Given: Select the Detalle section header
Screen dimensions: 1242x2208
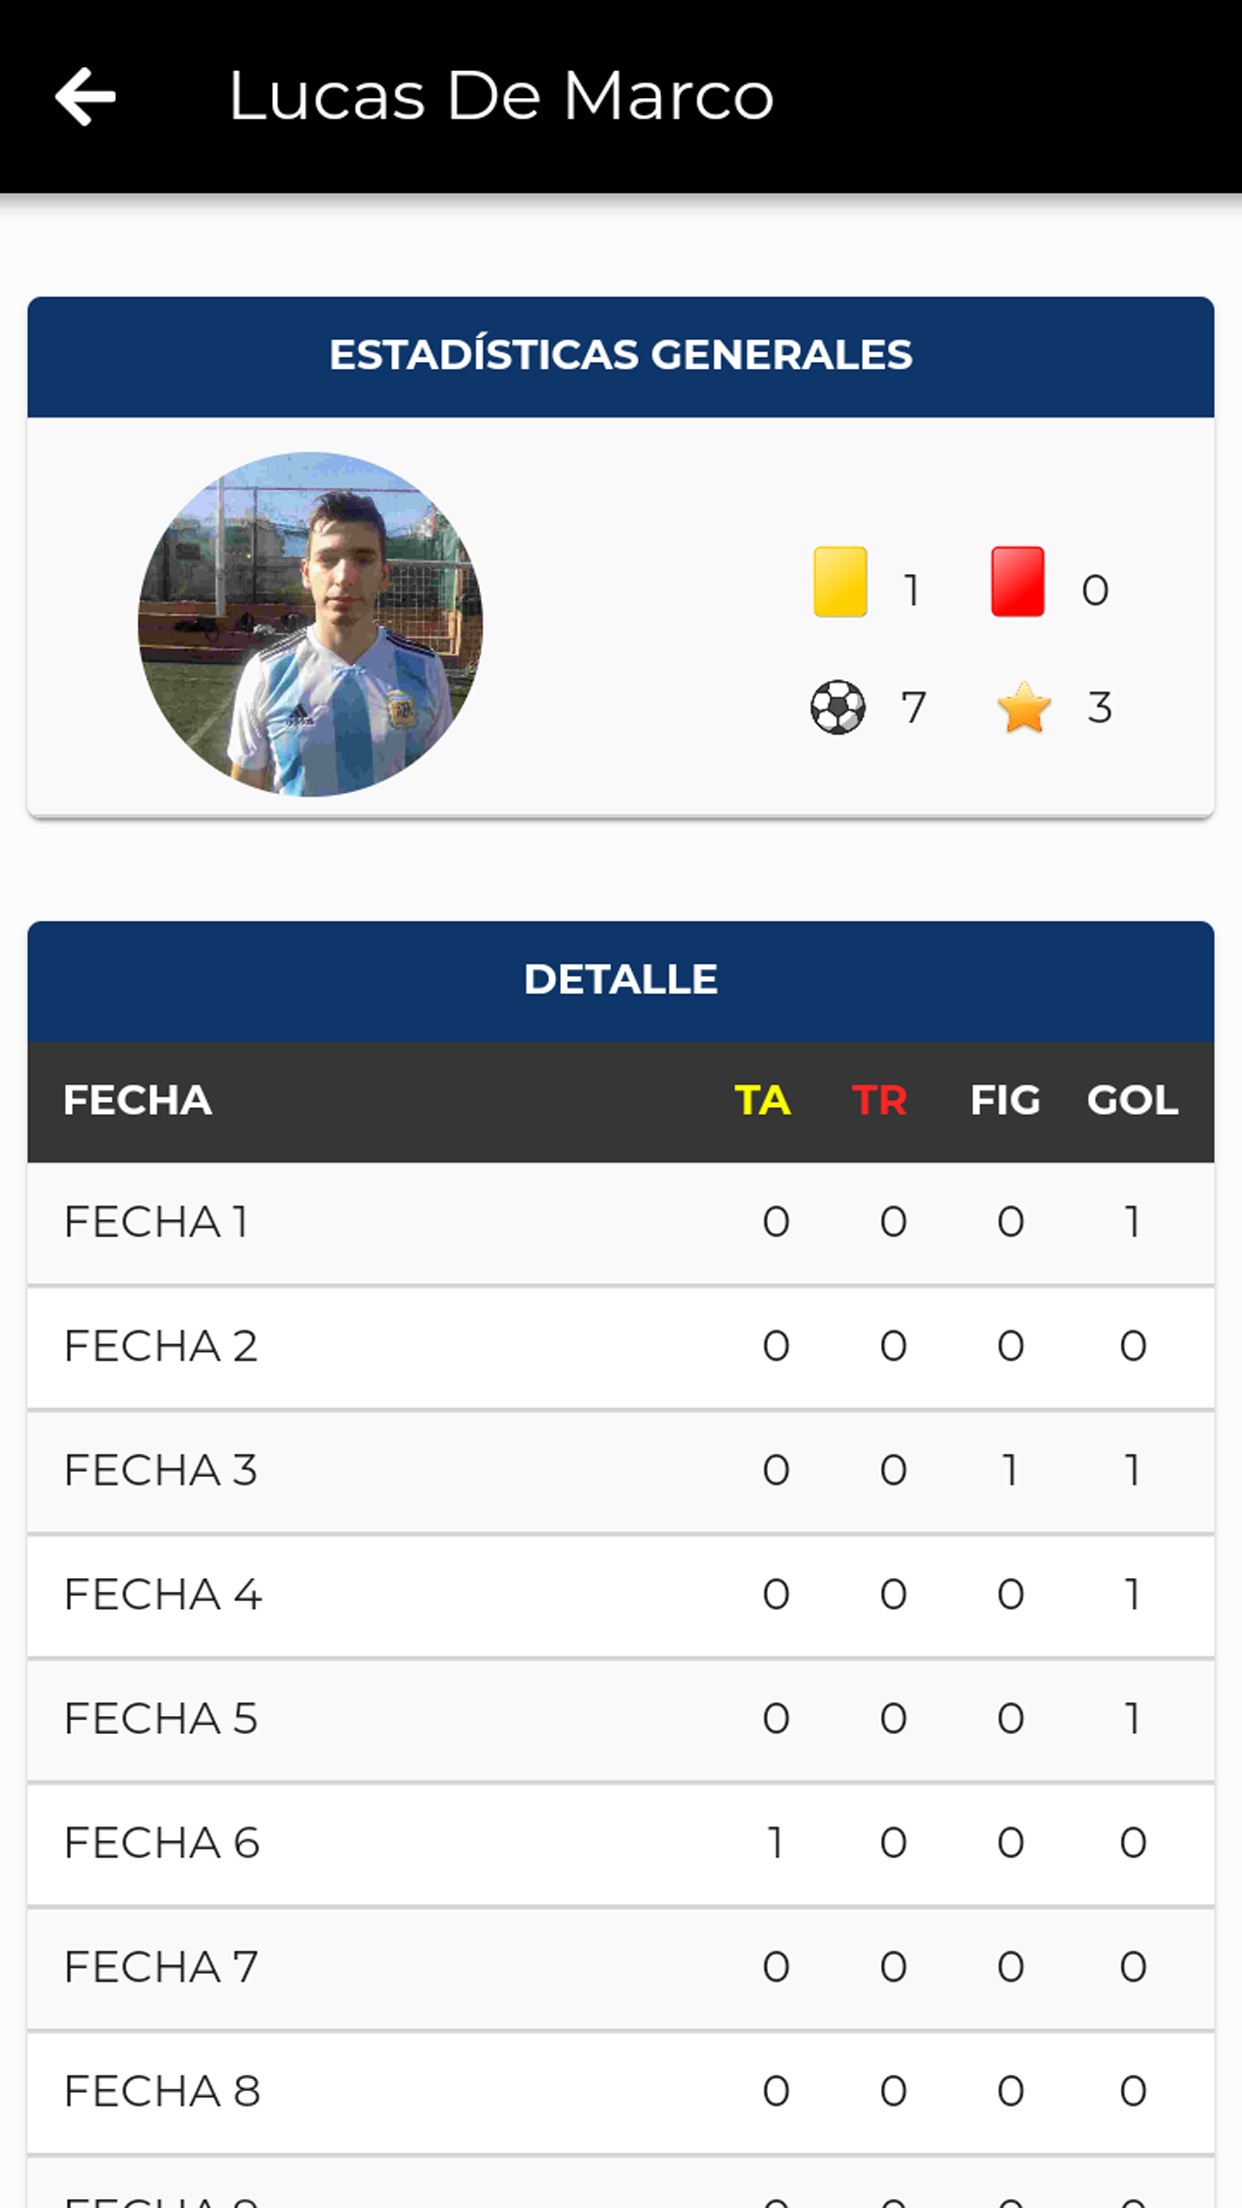Looking at the screenshot, I should coord(621,981).
